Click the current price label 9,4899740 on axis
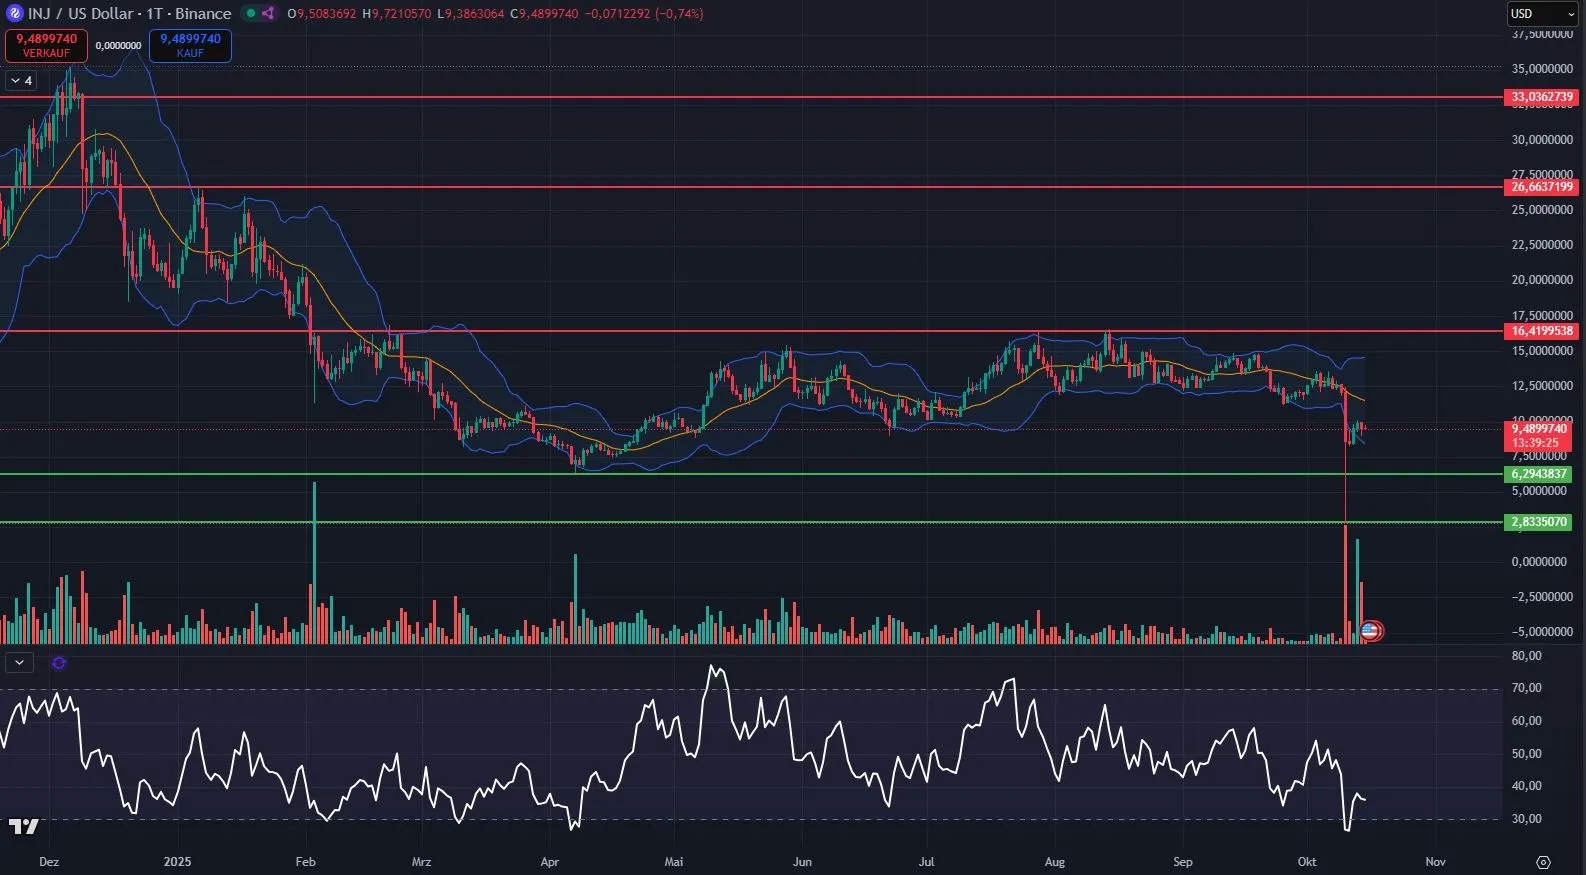This screenshot has width=1586, height=875. [1538, 429]
